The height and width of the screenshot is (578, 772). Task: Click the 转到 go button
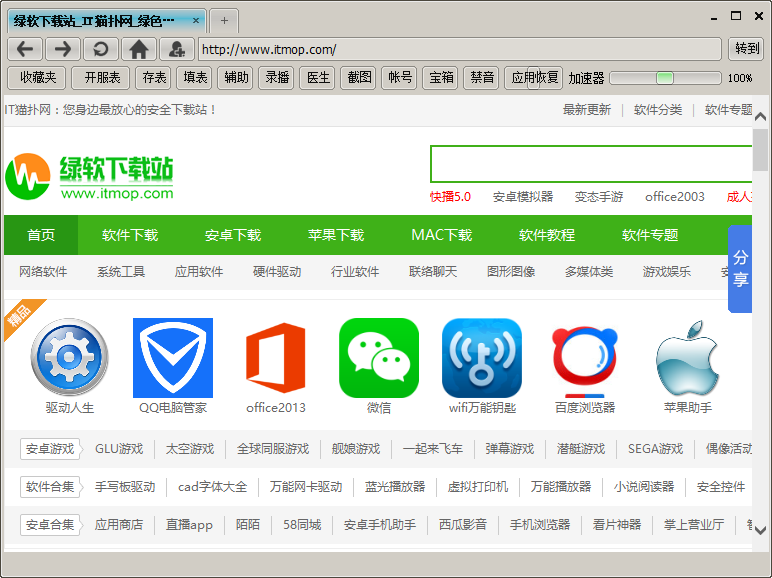(x=747, y=49)
